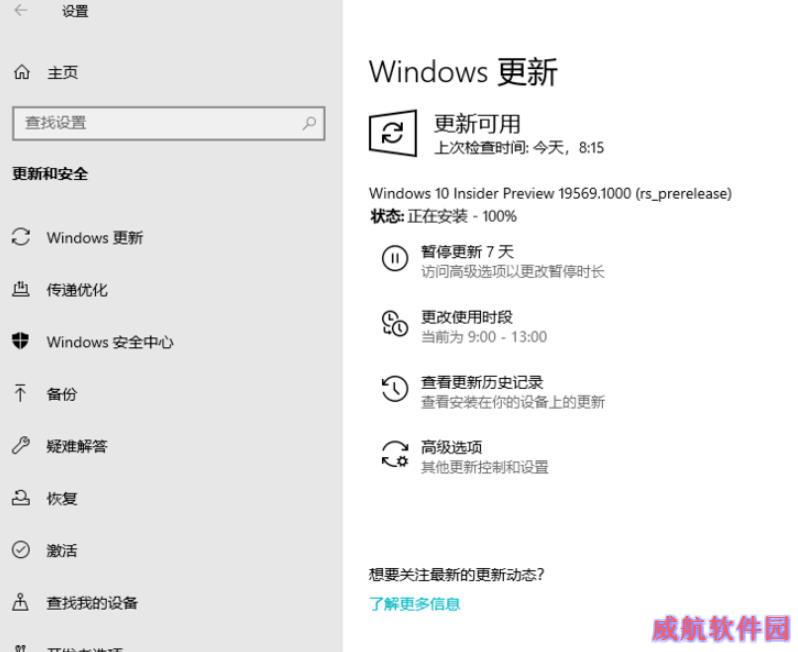798x652 pixels.
Task: Click the 状态: 正在安装 - 100% line
Action: pyautogui.click(x=443, y=216)
